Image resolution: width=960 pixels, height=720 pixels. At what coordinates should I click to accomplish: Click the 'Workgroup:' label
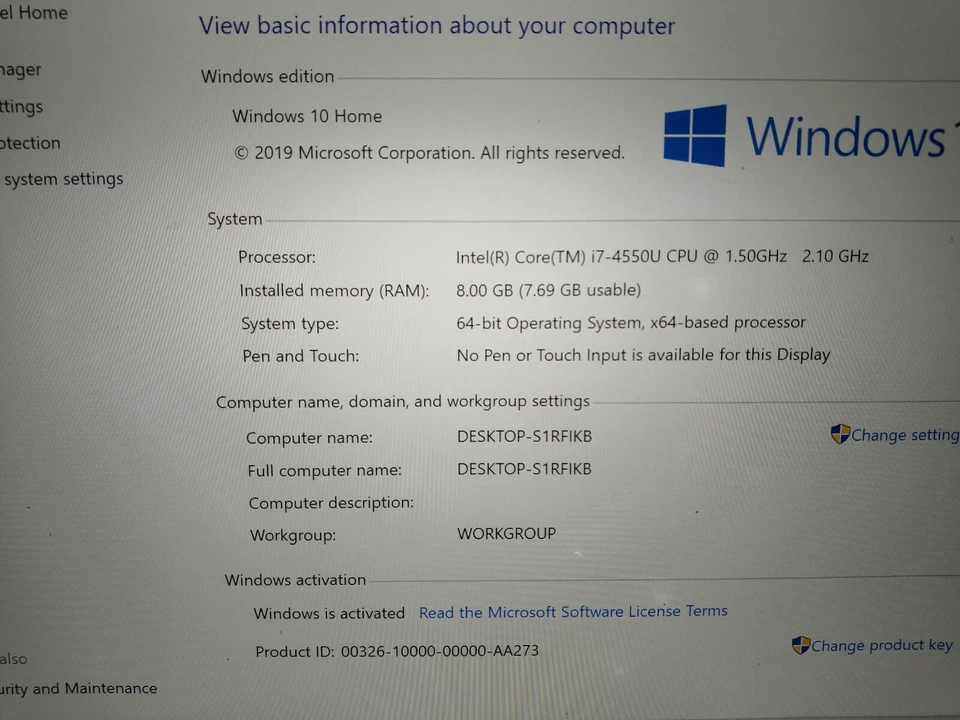[x=293, y=535]
